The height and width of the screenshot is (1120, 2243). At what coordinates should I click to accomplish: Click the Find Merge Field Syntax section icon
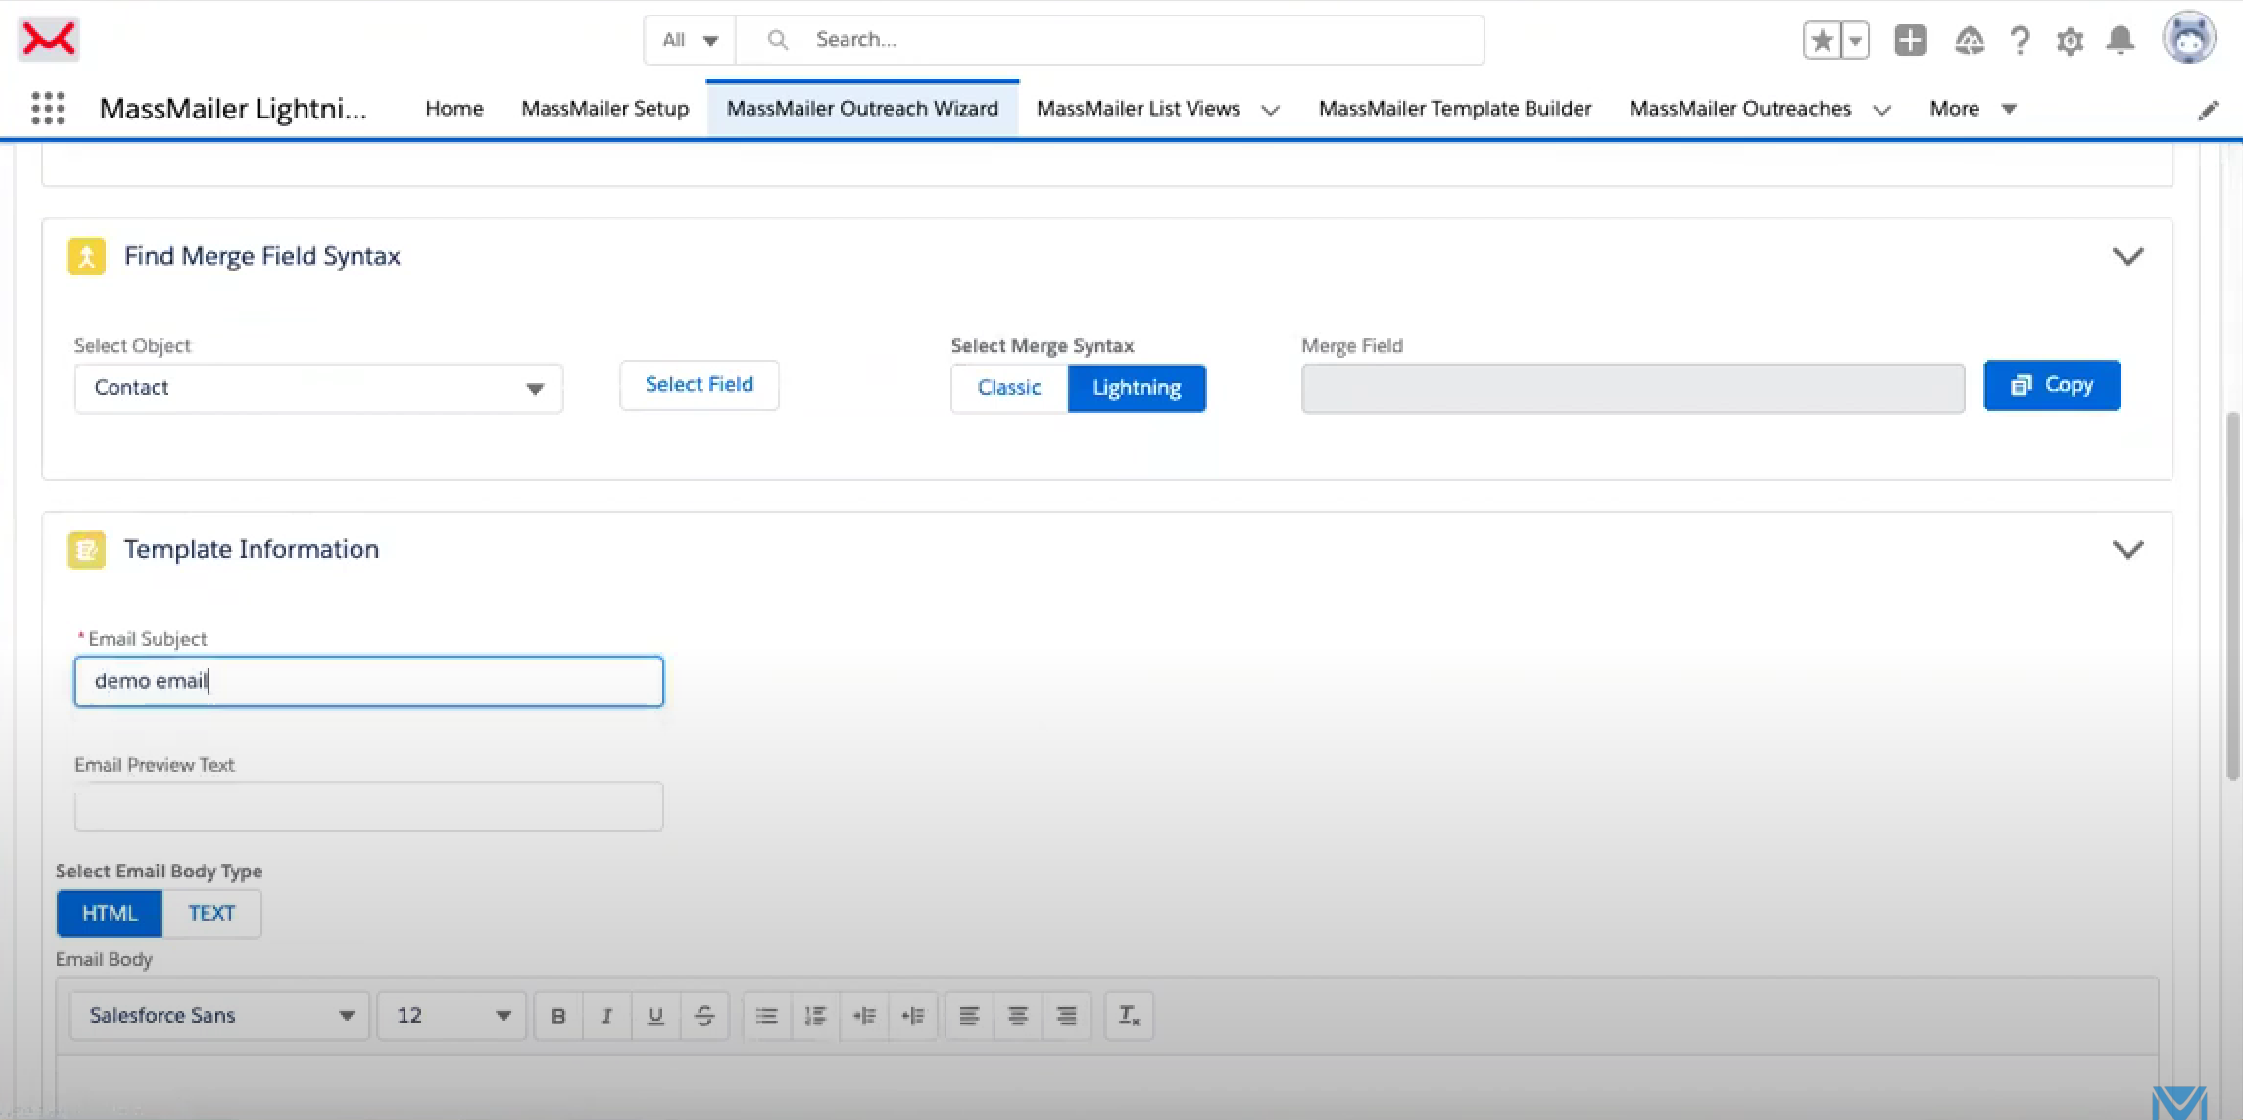tap(87, 256)
